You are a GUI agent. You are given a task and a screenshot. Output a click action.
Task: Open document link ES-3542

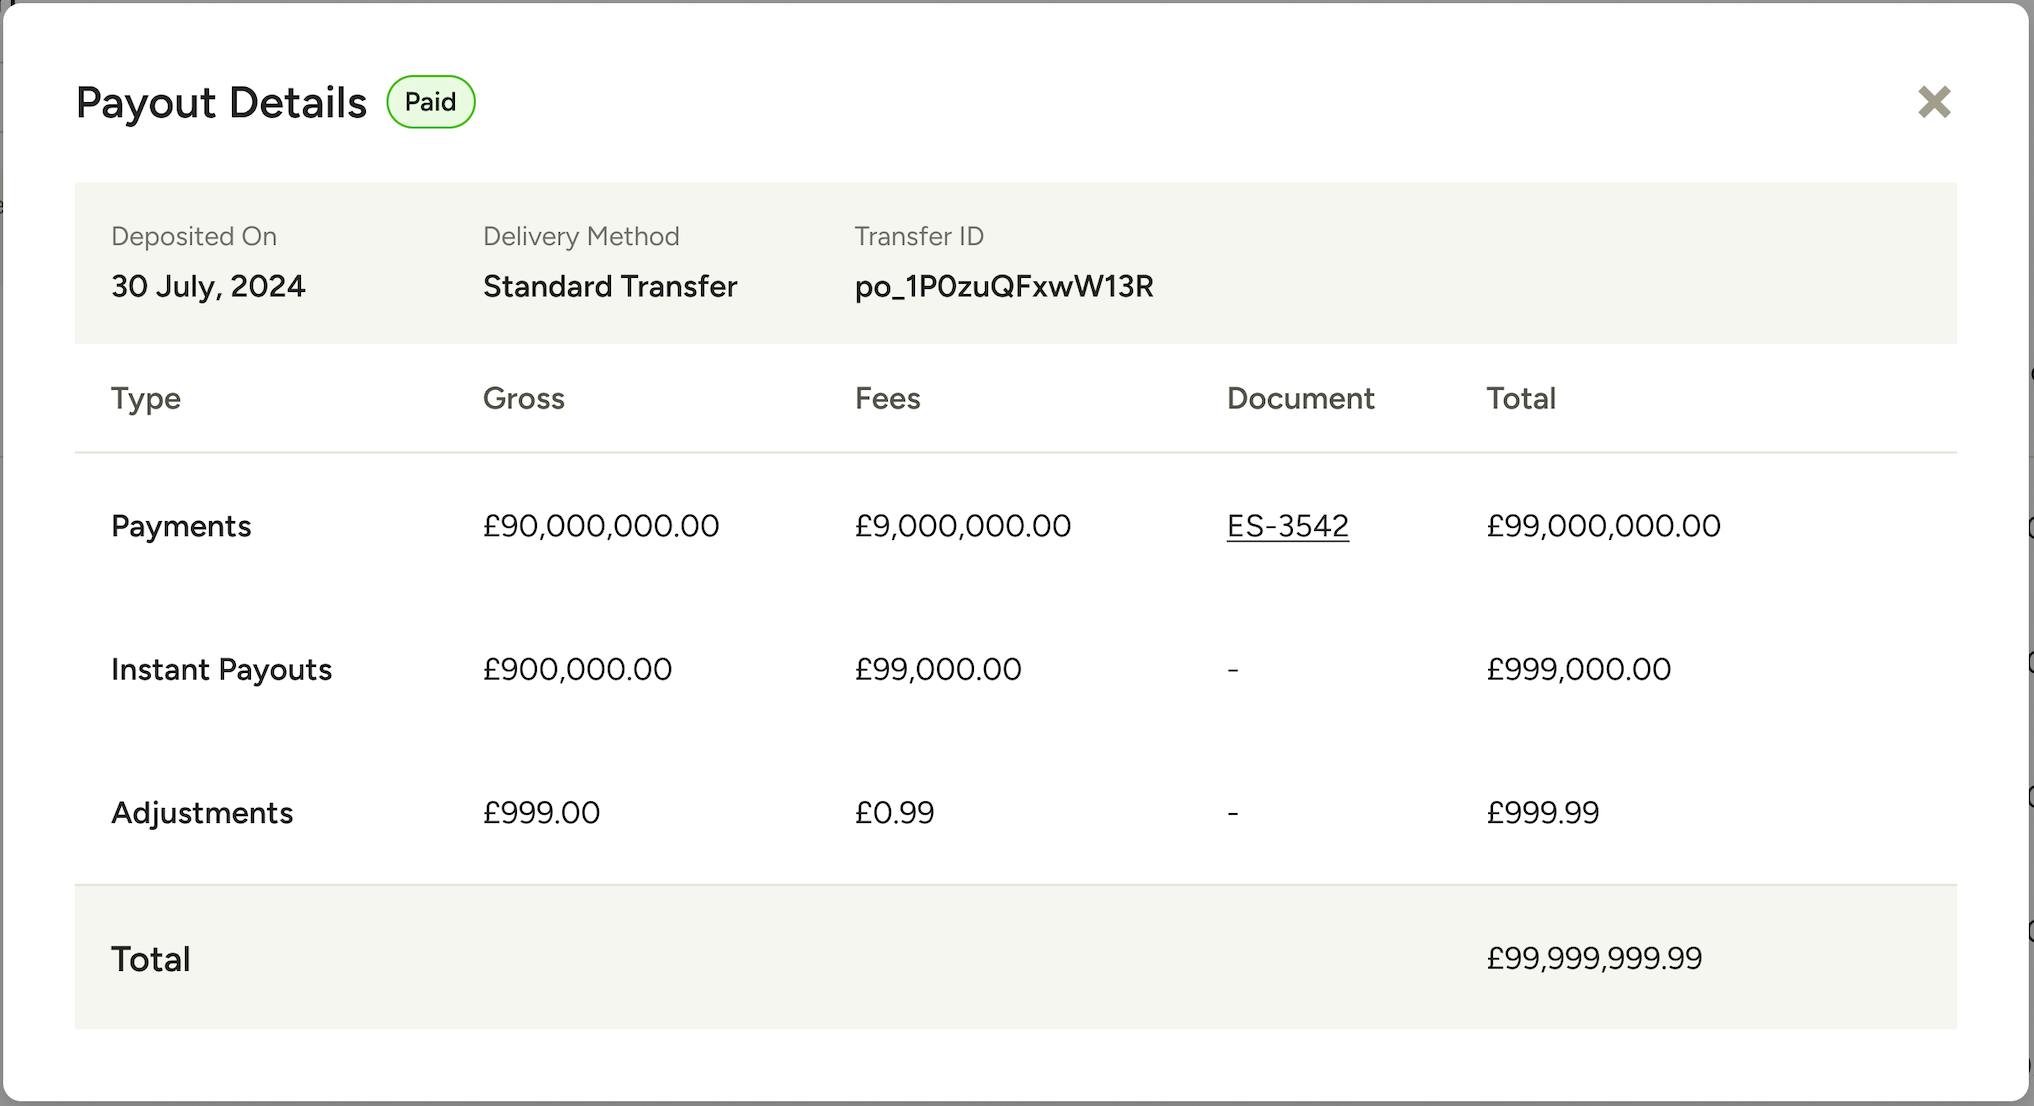coord(1287,526)
